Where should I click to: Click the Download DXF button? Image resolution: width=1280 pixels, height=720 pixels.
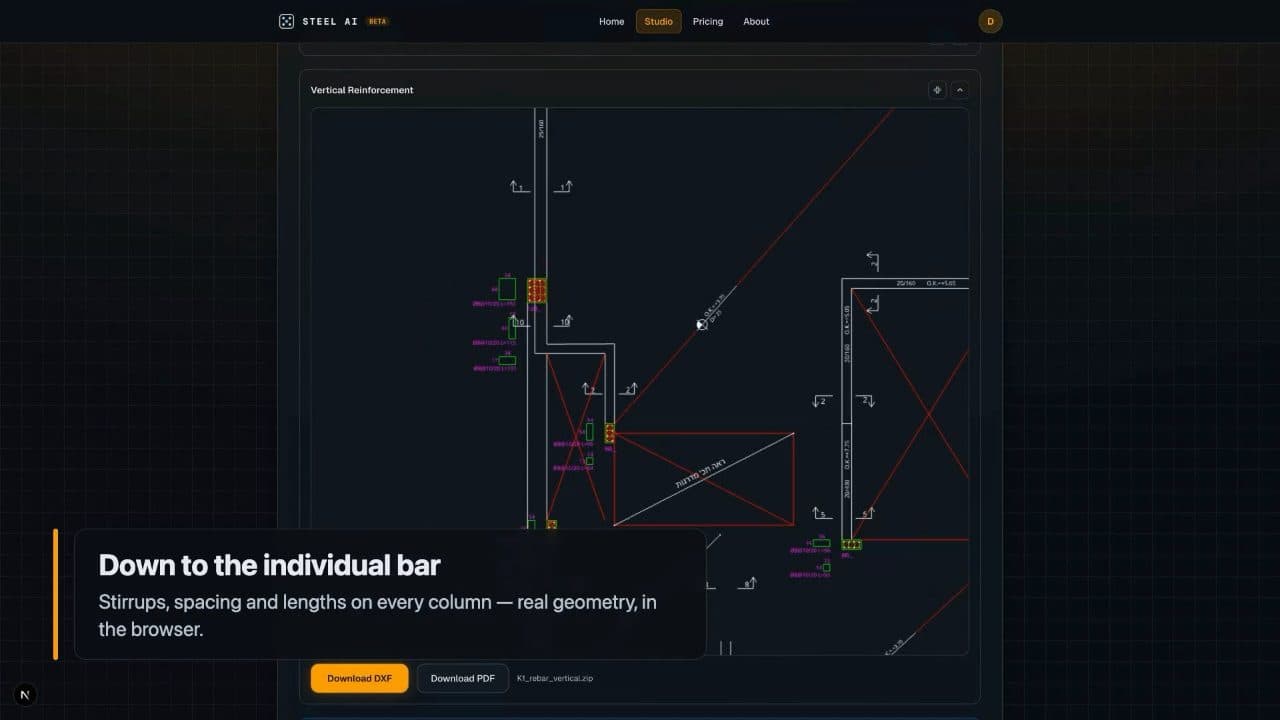[x=359, y=678]
